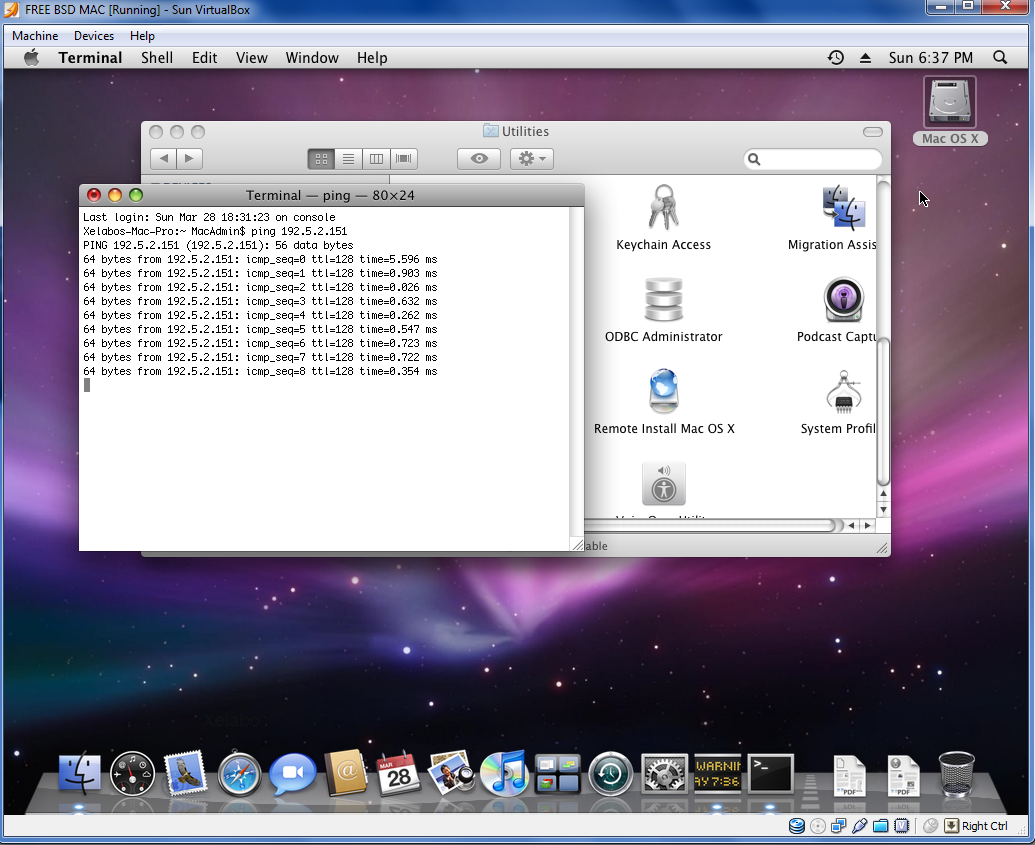Switch Finder to column view

(x=376, y=159)
